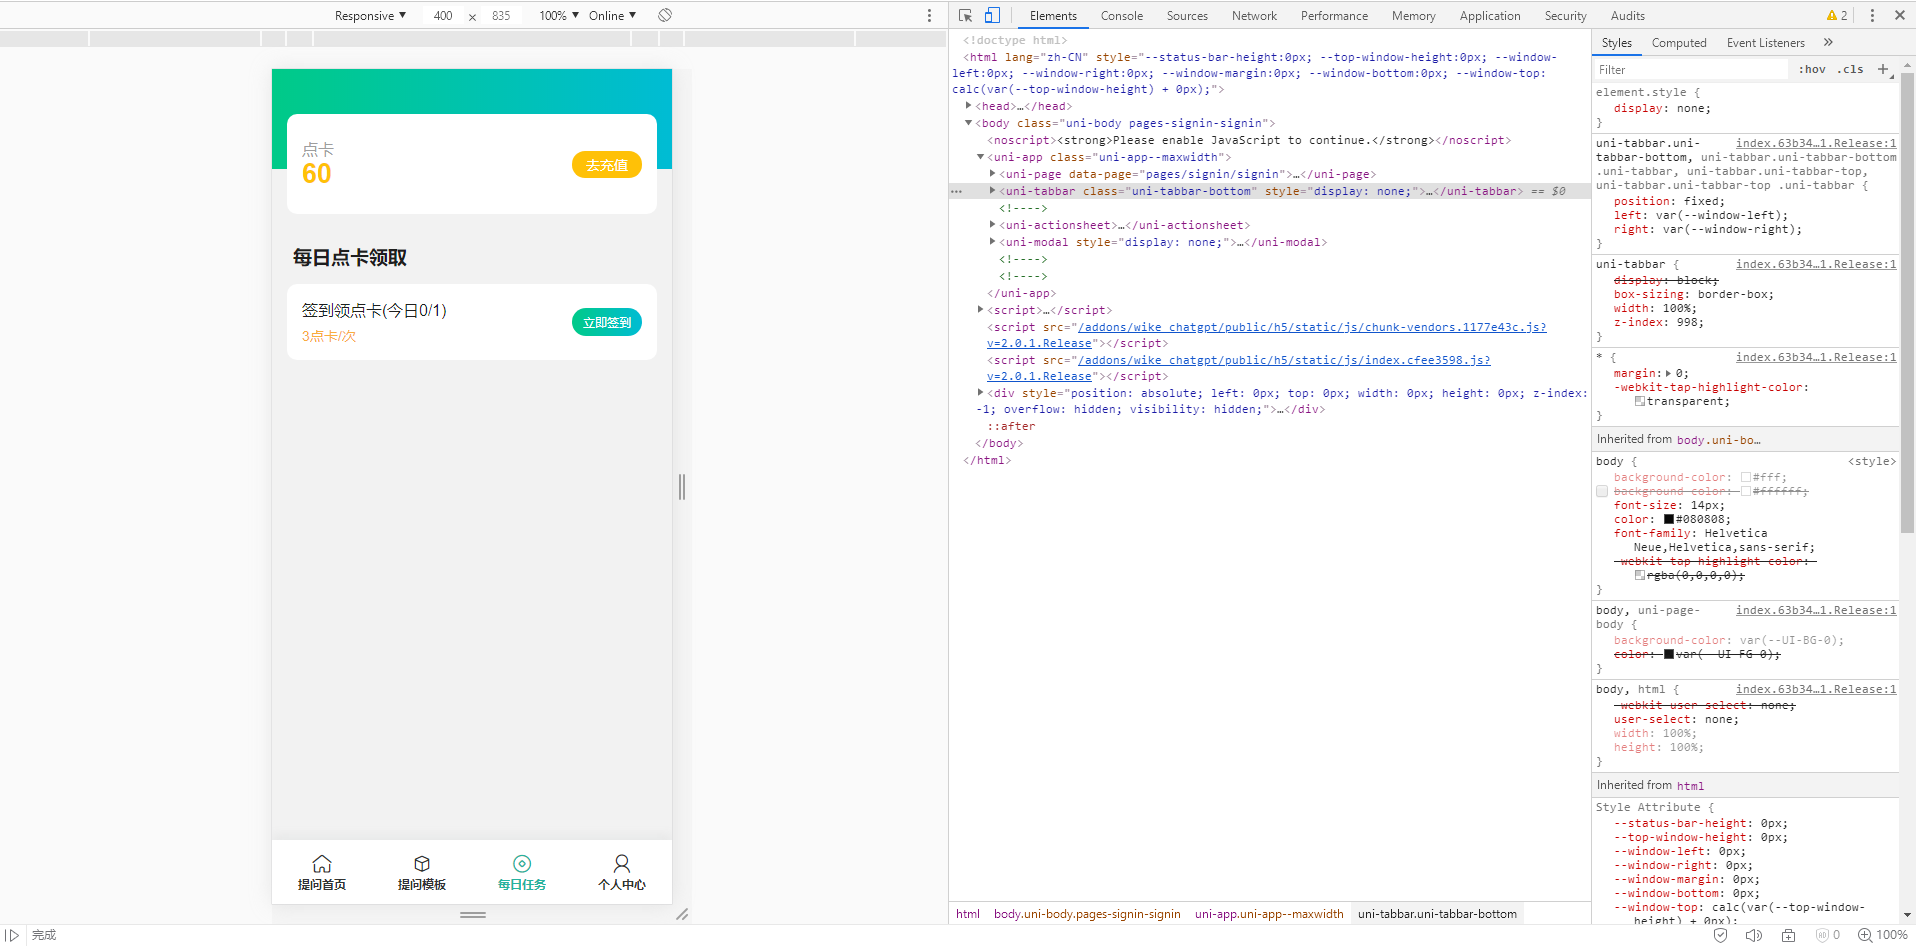
Task: Click the viewport right-edge resize handle
Action: [x=682, y=487]
